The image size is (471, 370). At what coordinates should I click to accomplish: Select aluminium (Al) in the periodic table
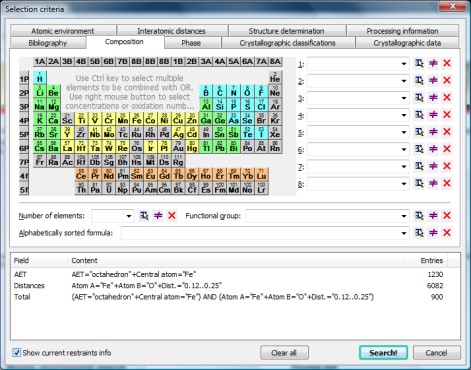point(206,105)
